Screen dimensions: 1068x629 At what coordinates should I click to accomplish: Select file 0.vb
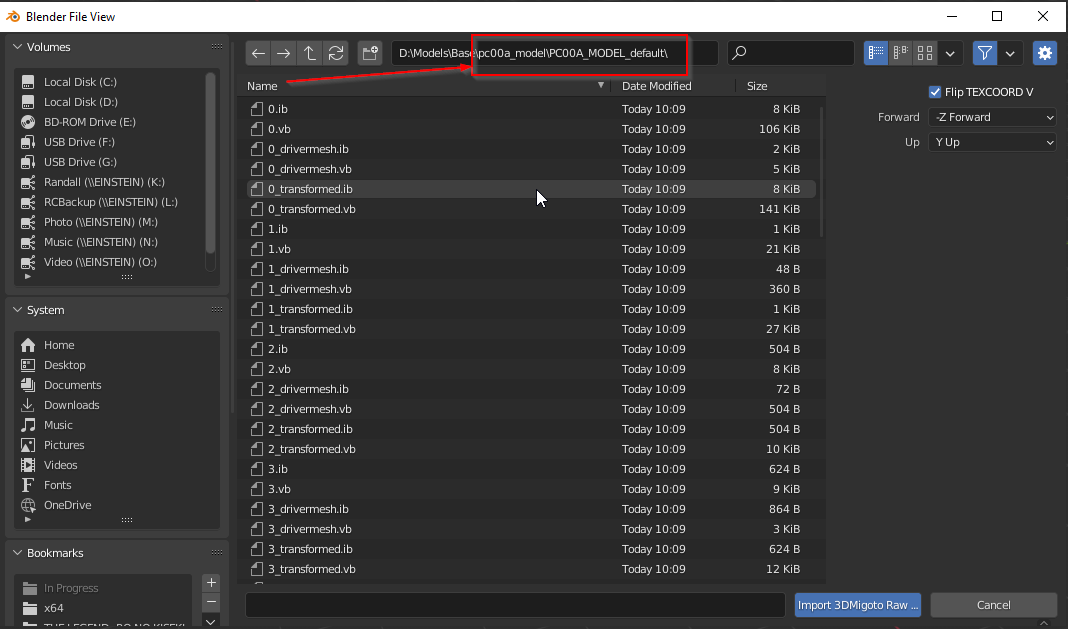tap(531, 129)
